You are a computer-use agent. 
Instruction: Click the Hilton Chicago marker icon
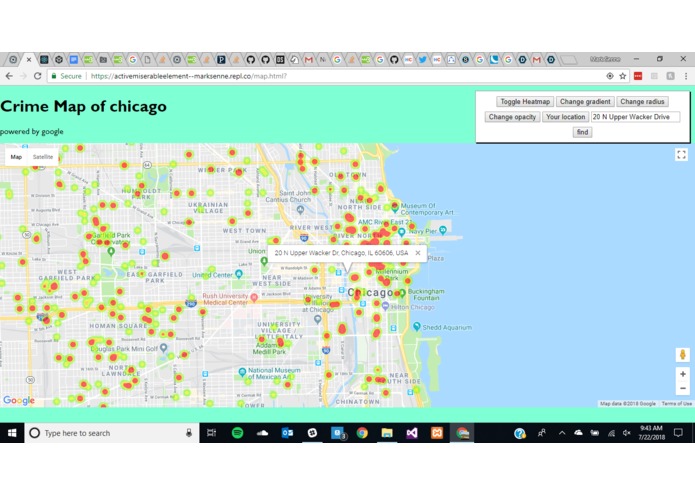tap(385, 306)
